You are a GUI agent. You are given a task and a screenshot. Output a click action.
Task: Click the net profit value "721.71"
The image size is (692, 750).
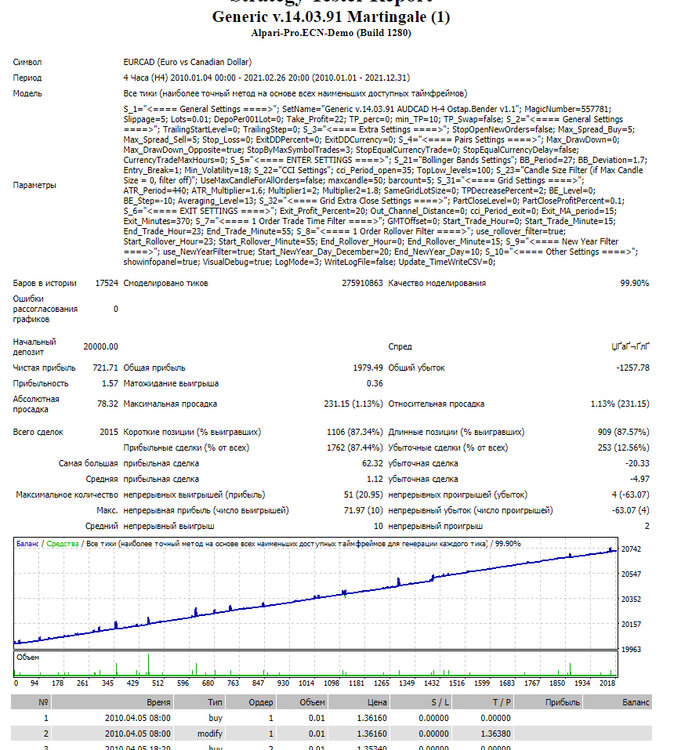105,368
